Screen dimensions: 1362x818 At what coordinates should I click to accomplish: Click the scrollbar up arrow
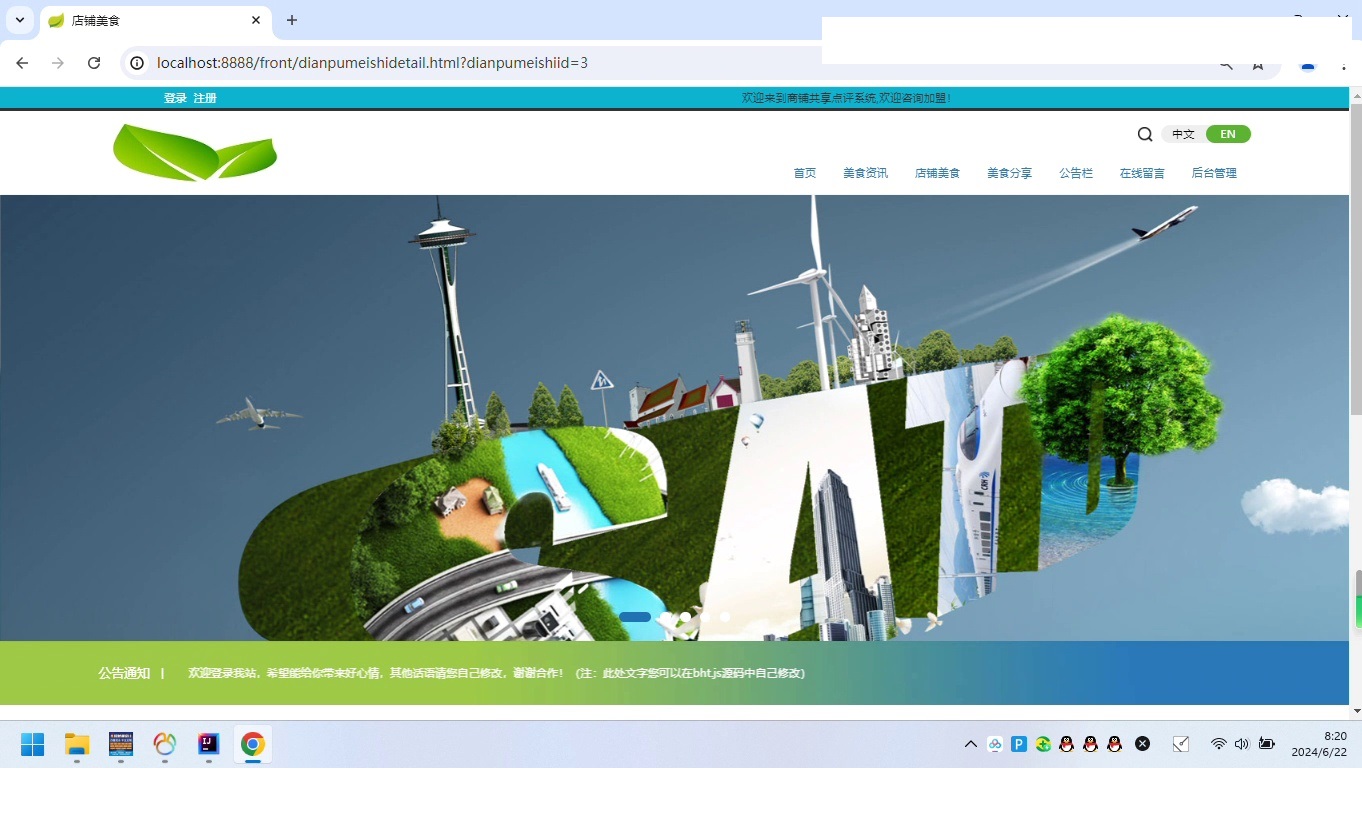tap(1356, 95)
